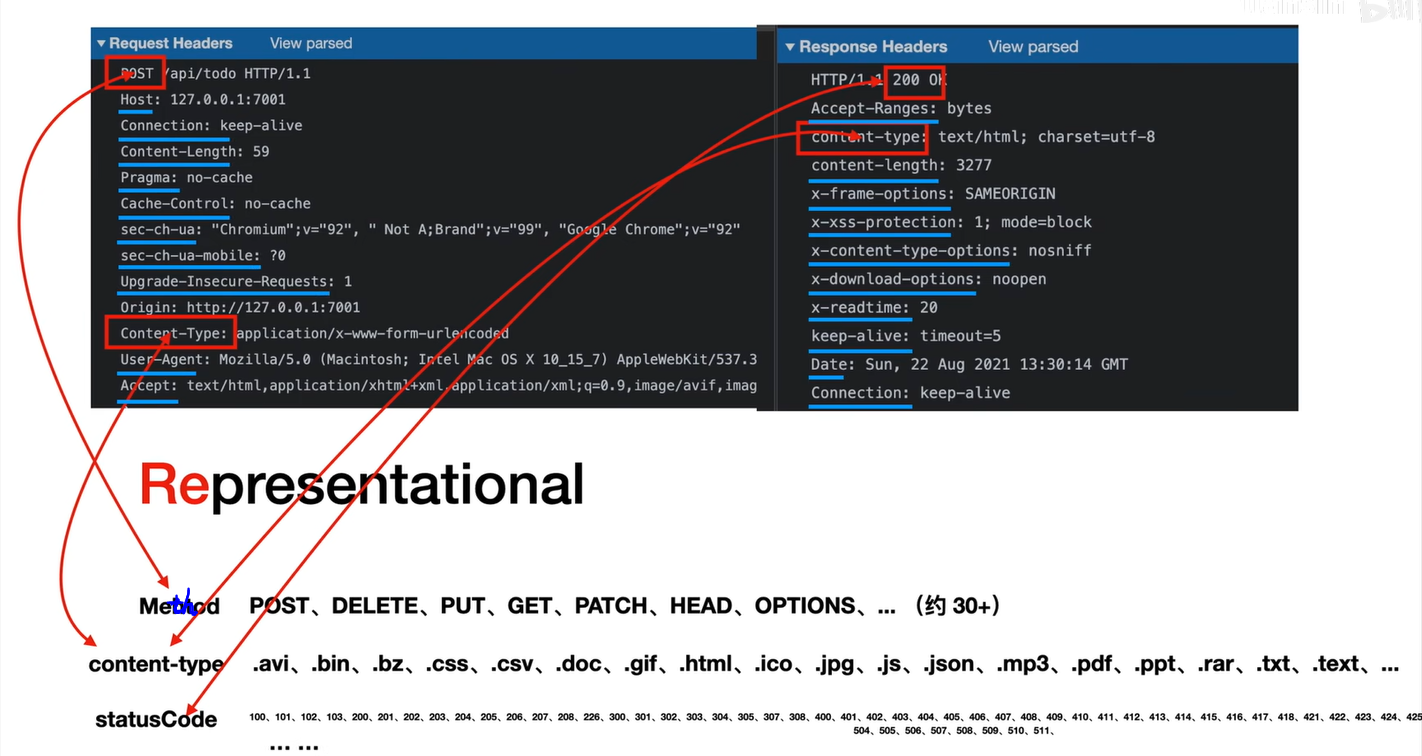Collapse the Response Headers section triangle

click(790, 47)
